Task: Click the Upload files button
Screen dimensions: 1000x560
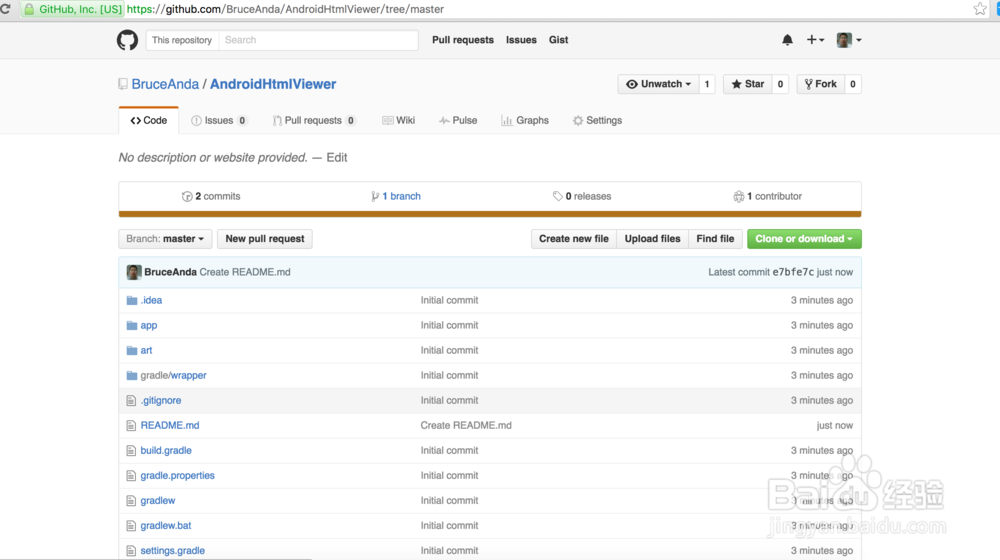Action: tap(652, 239)
